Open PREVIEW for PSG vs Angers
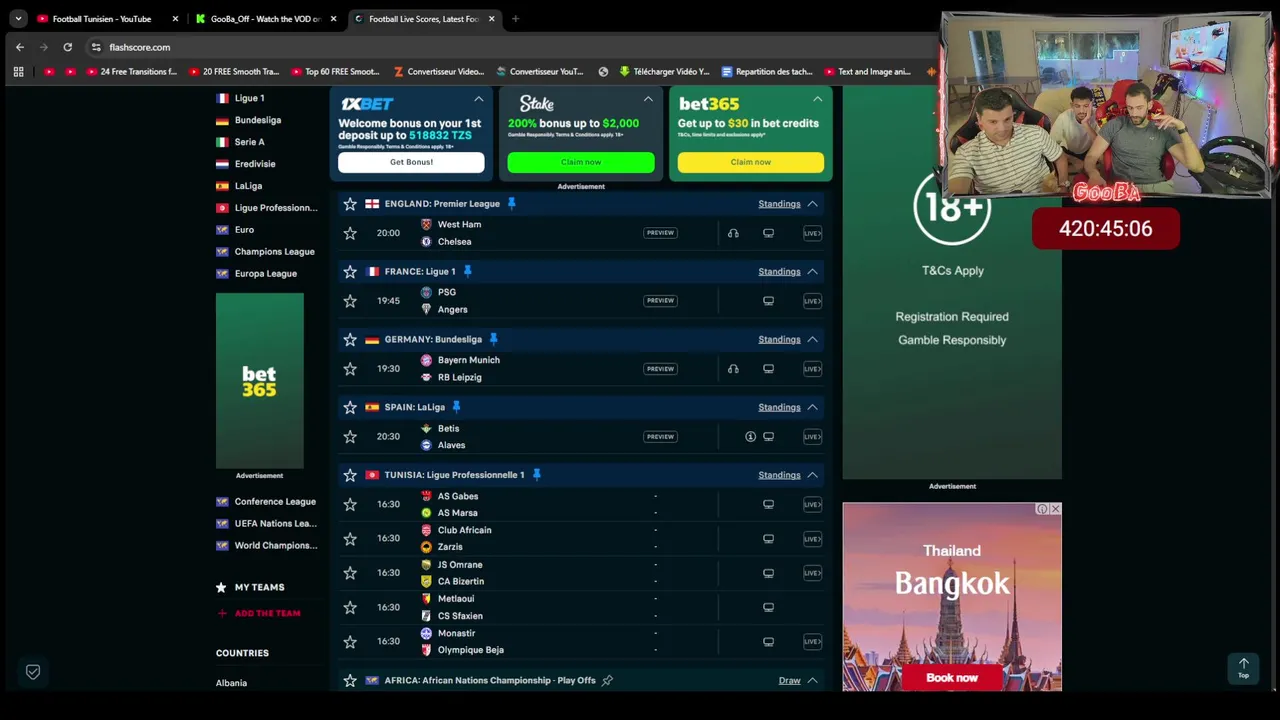The image size is (1280, 720). tap(660, 300)
